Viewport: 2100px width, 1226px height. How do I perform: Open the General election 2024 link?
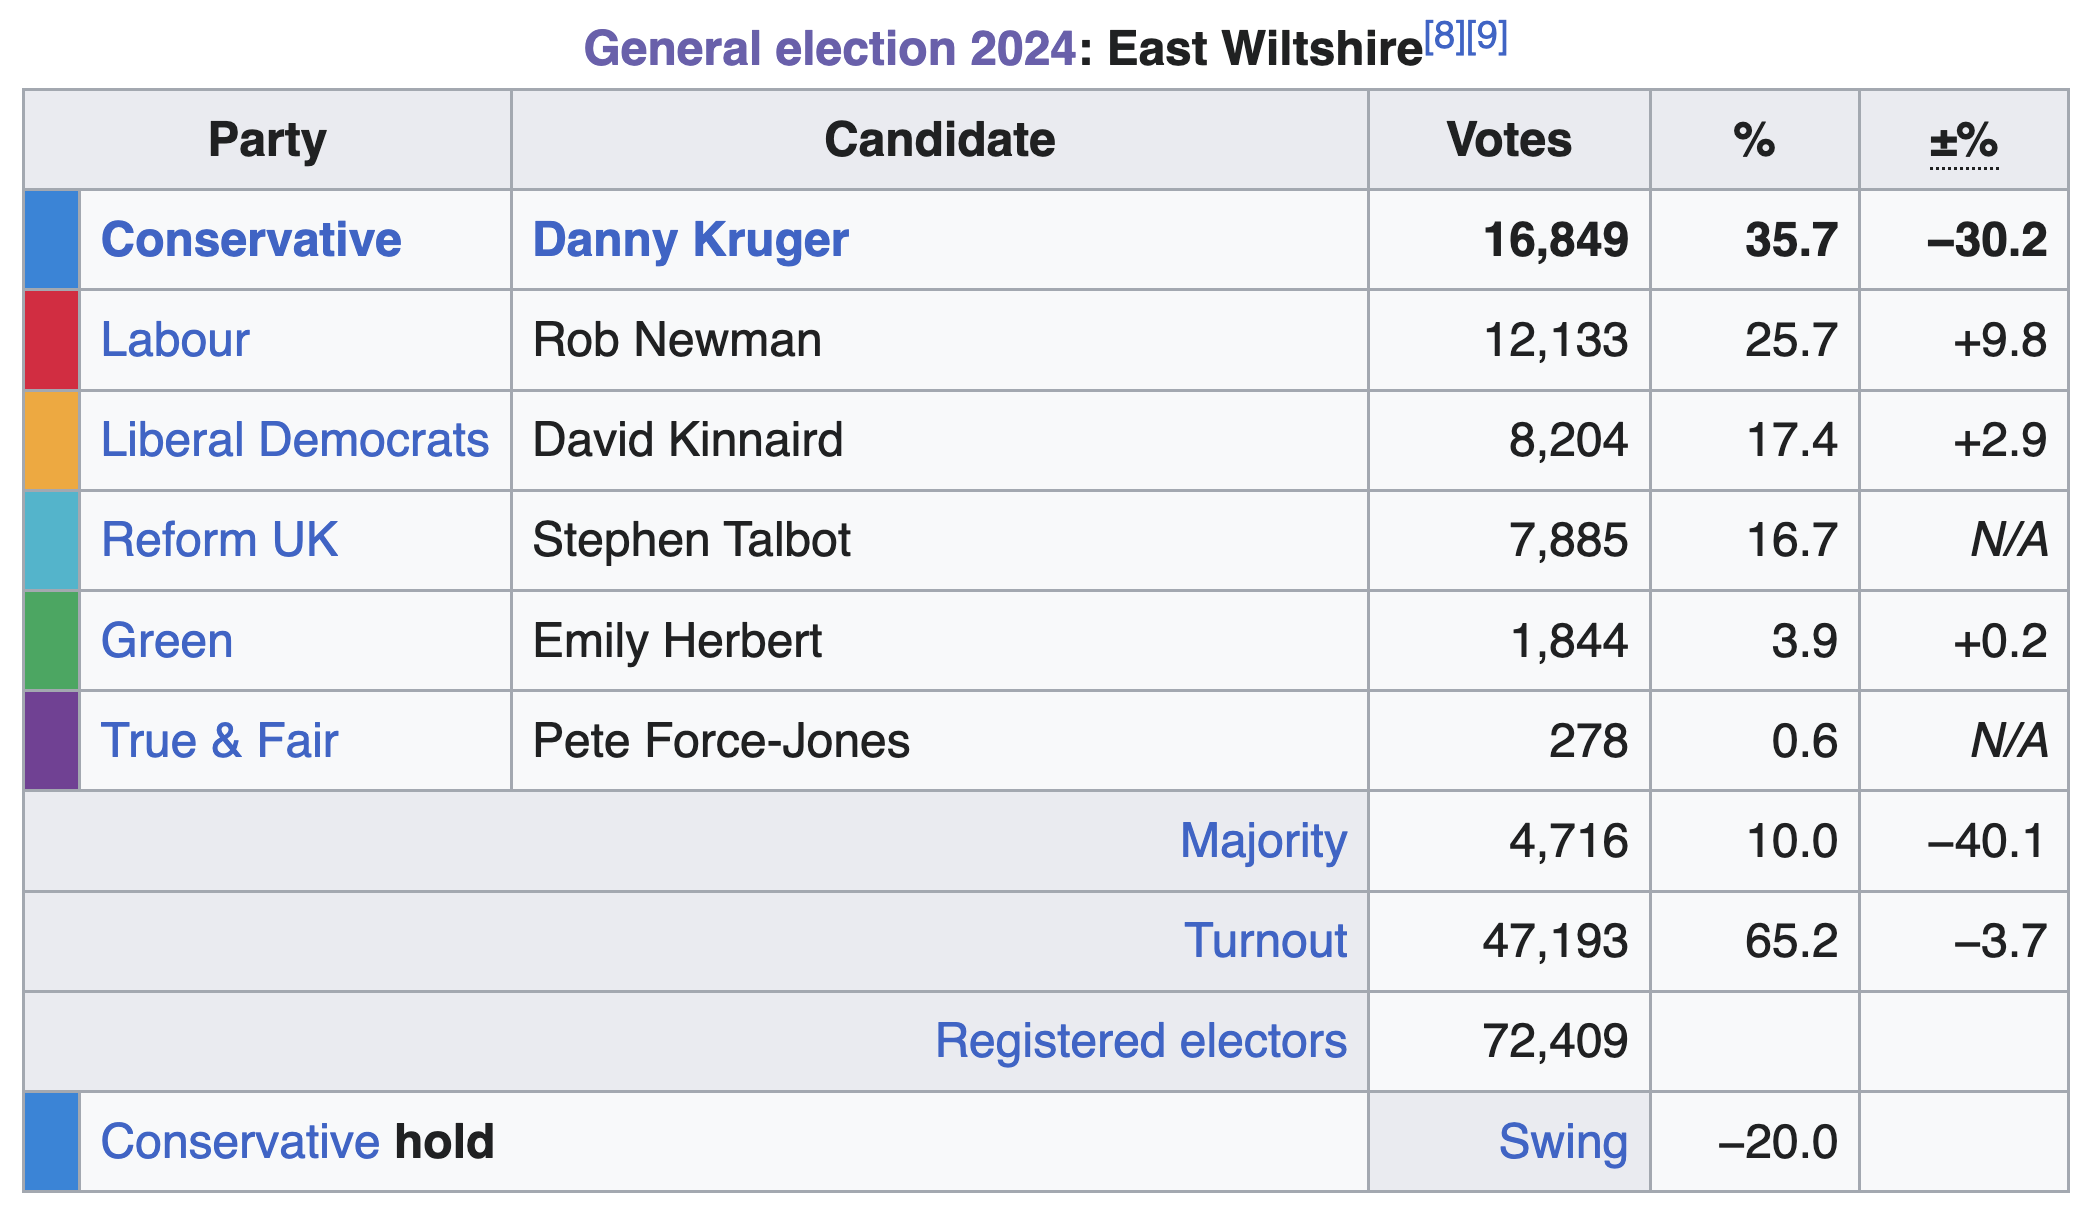pos(830,48)
